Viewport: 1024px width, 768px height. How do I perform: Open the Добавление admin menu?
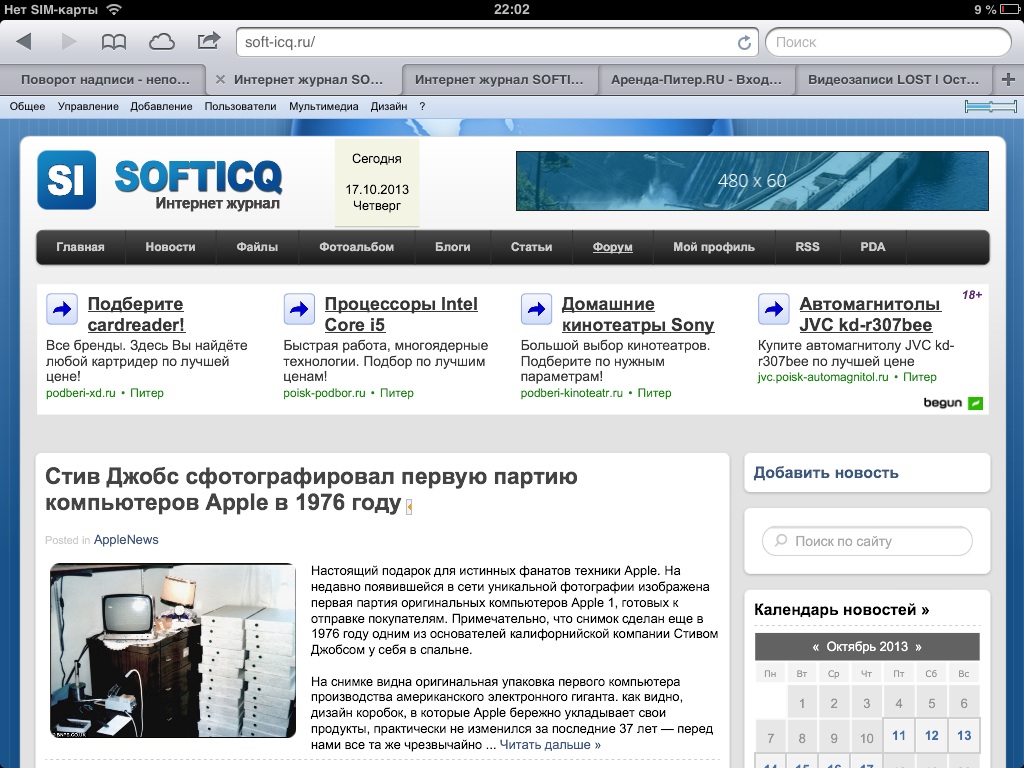161,106
